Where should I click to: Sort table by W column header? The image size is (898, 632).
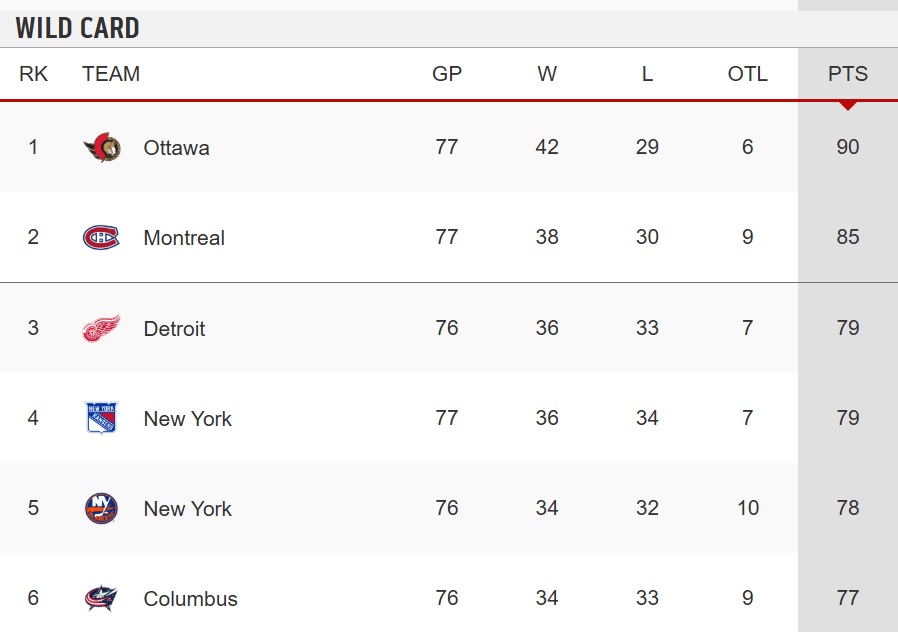tap(547, 74)
